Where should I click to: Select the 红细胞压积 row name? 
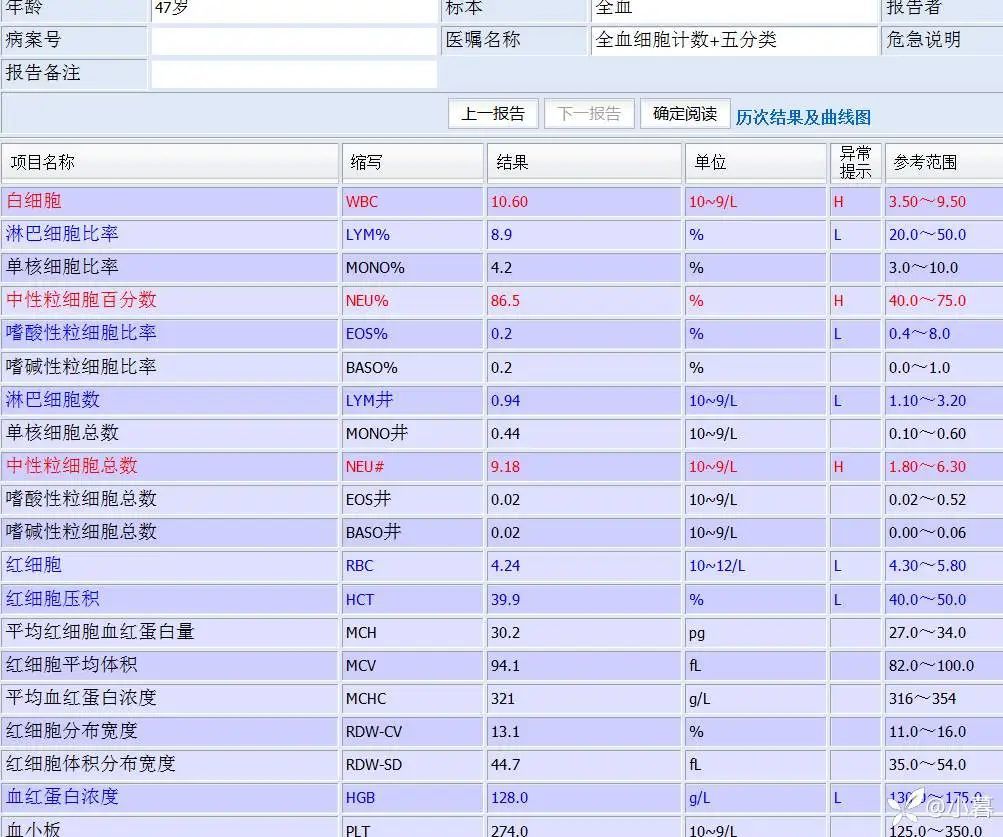coord(53,599)
